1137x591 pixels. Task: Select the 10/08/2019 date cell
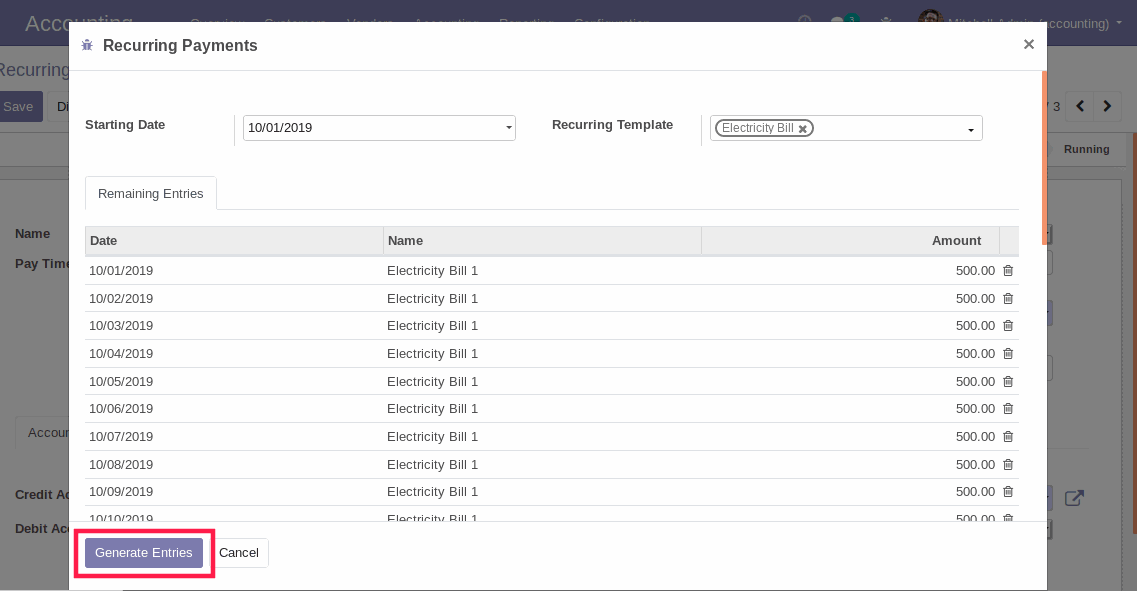coord(121,464)
